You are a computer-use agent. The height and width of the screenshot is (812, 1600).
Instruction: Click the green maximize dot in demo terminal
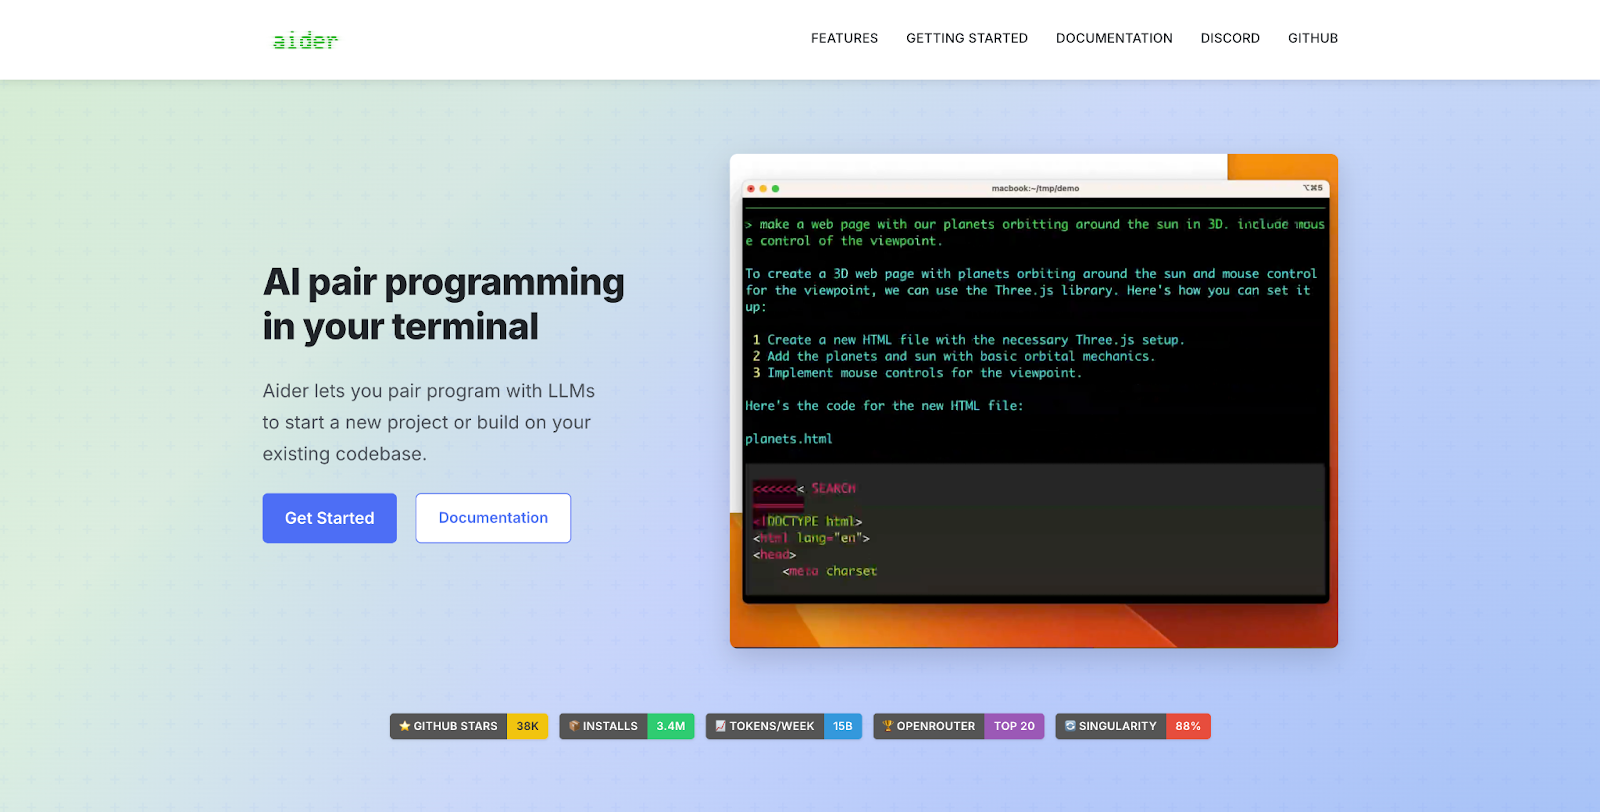(x=775, y=188)
